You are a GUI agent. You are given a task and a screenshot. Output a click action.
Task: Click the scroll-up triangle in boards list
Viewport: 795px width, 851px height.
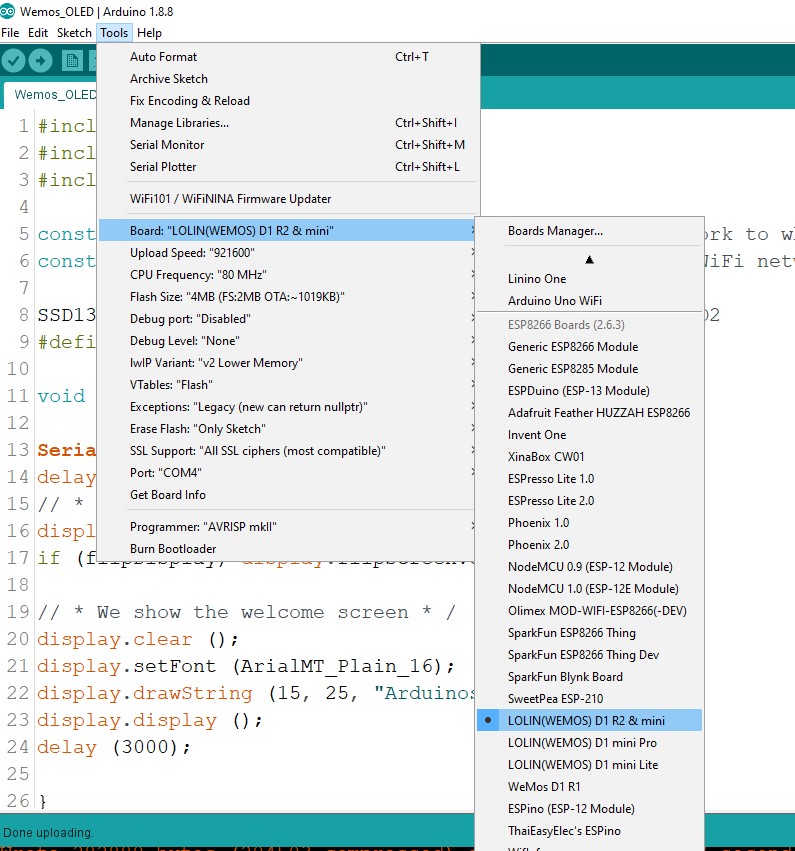click(x=589, y=260)
